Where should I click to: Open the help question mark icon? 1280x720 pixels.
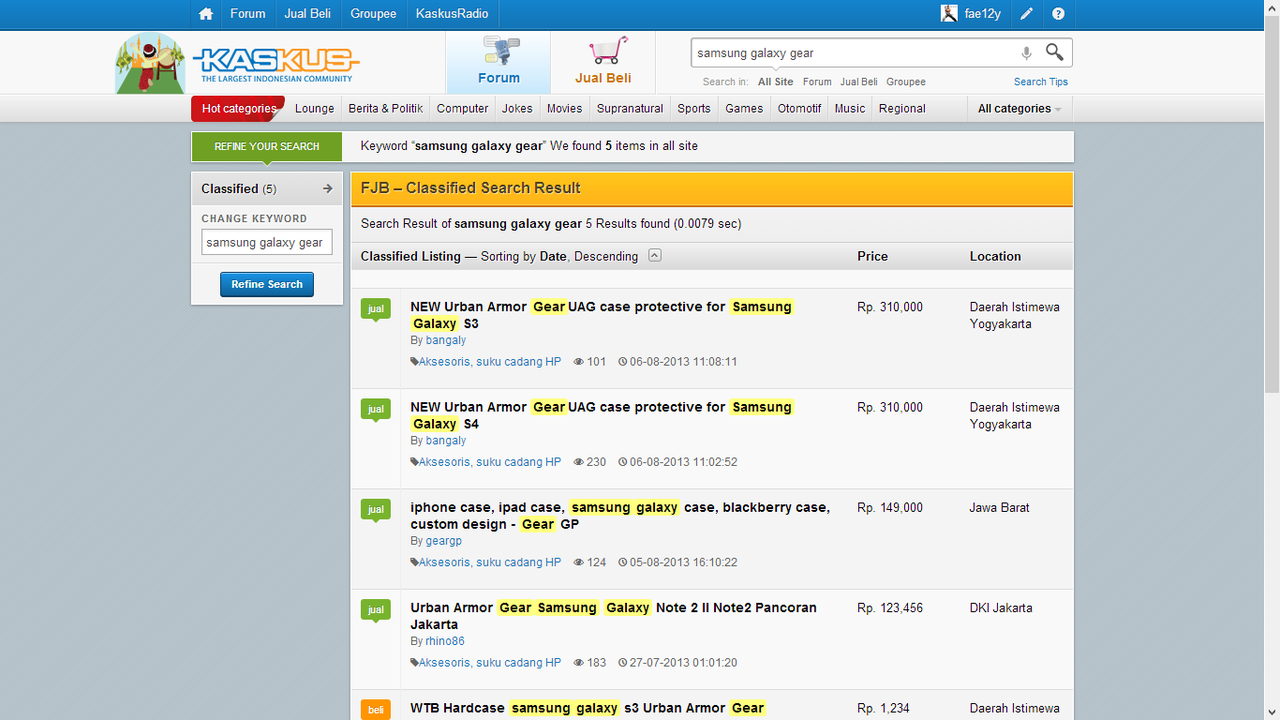pyautogui.click(x=1058, y=14)
